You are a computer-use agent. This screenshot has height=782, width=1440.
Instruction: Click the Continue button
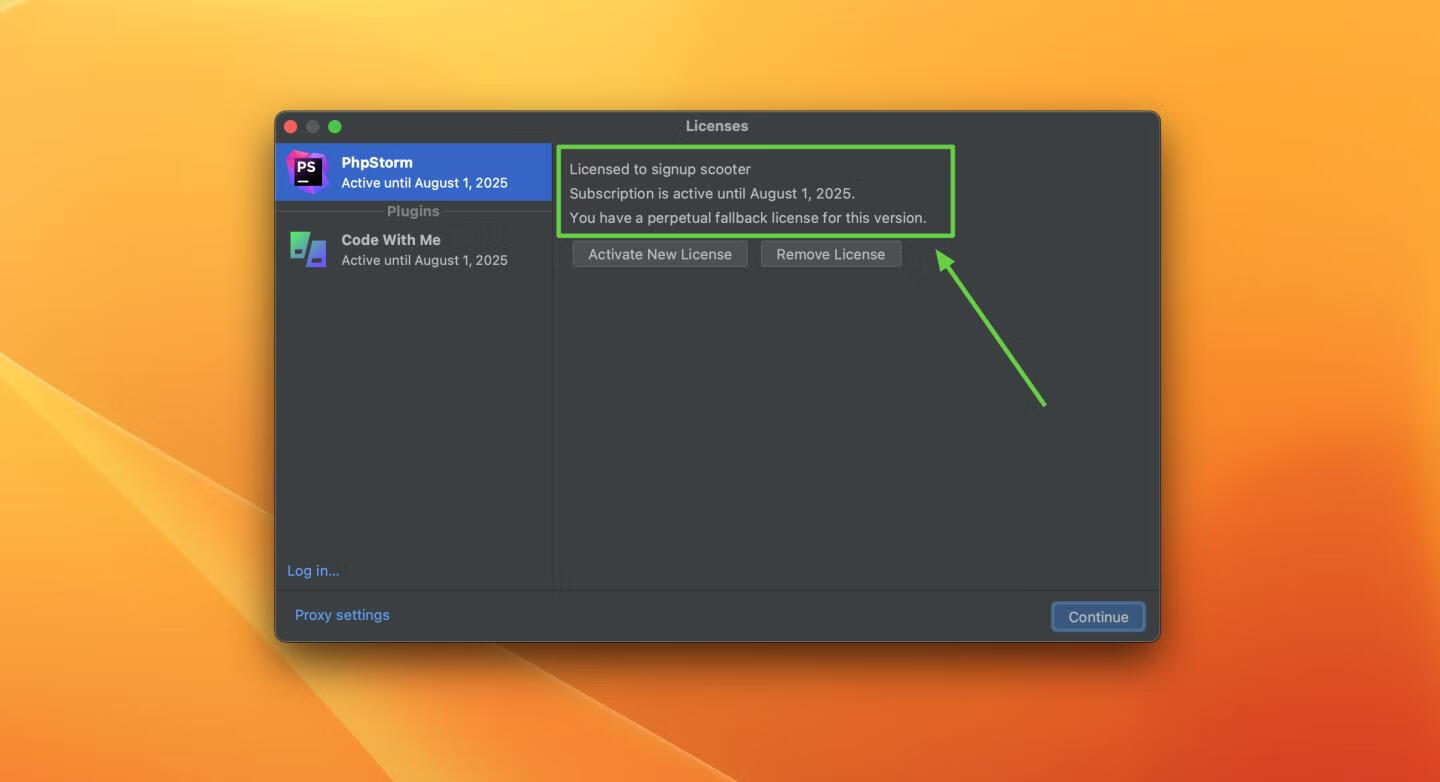pyautogui.click(x=1098, y=617)
